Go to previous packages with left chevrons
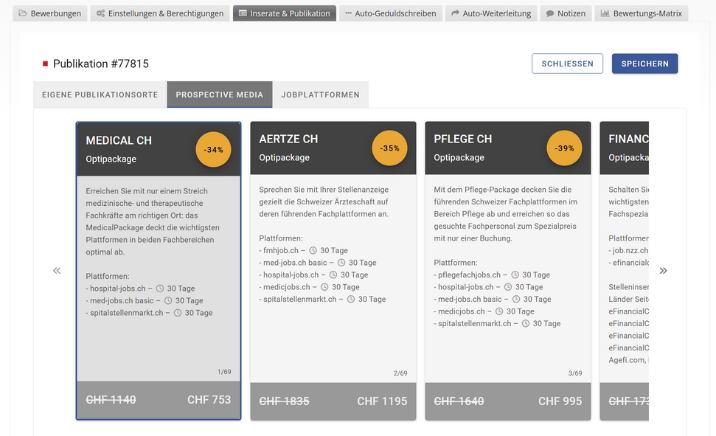Viewport: 716px width, 436px height. click(57, 271)
